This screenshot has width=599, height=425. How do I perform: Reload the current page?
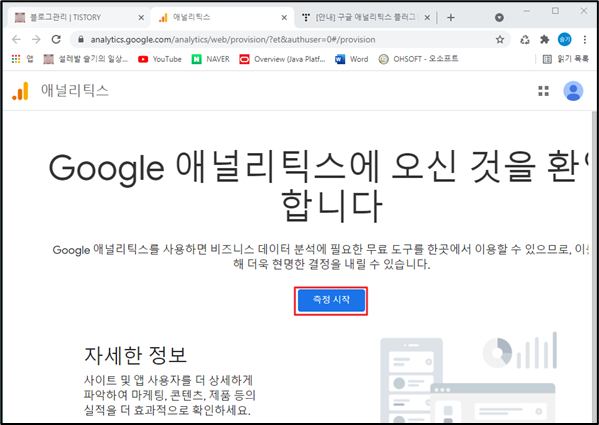point(56,39)
